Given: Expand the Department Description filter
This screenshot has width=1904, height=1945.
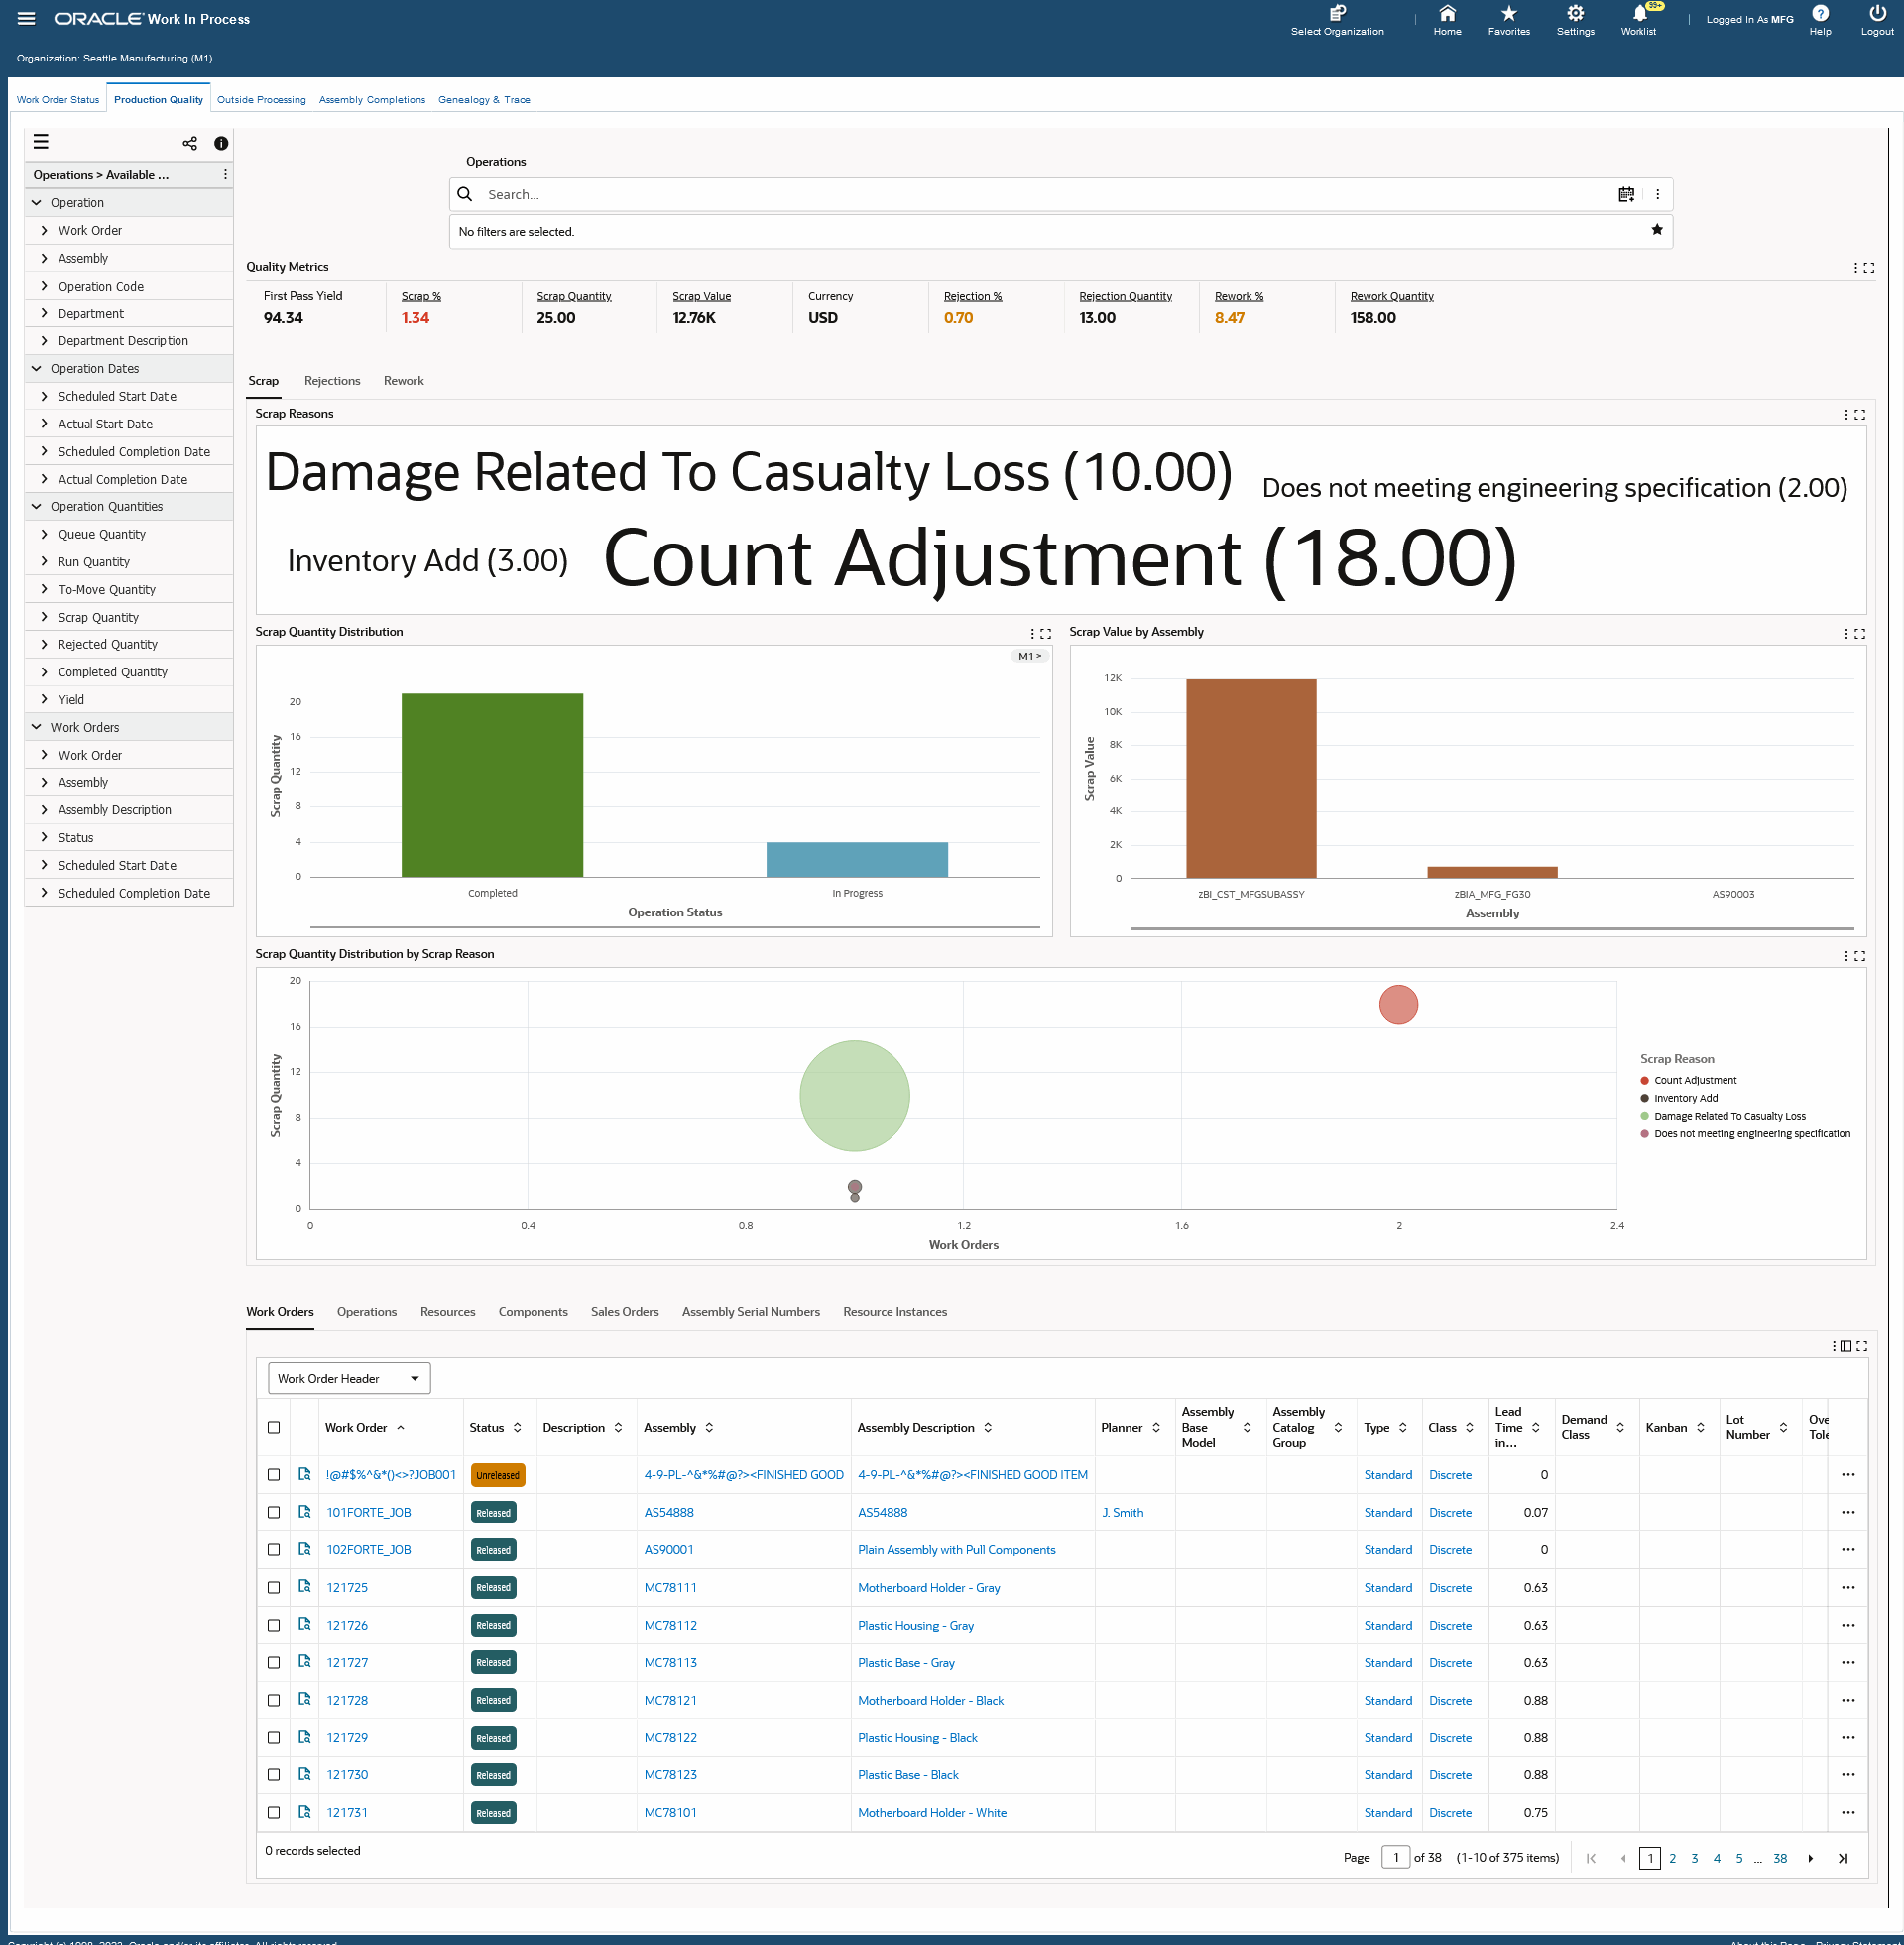Looking at the screenshot, I should tap(44, 341).
